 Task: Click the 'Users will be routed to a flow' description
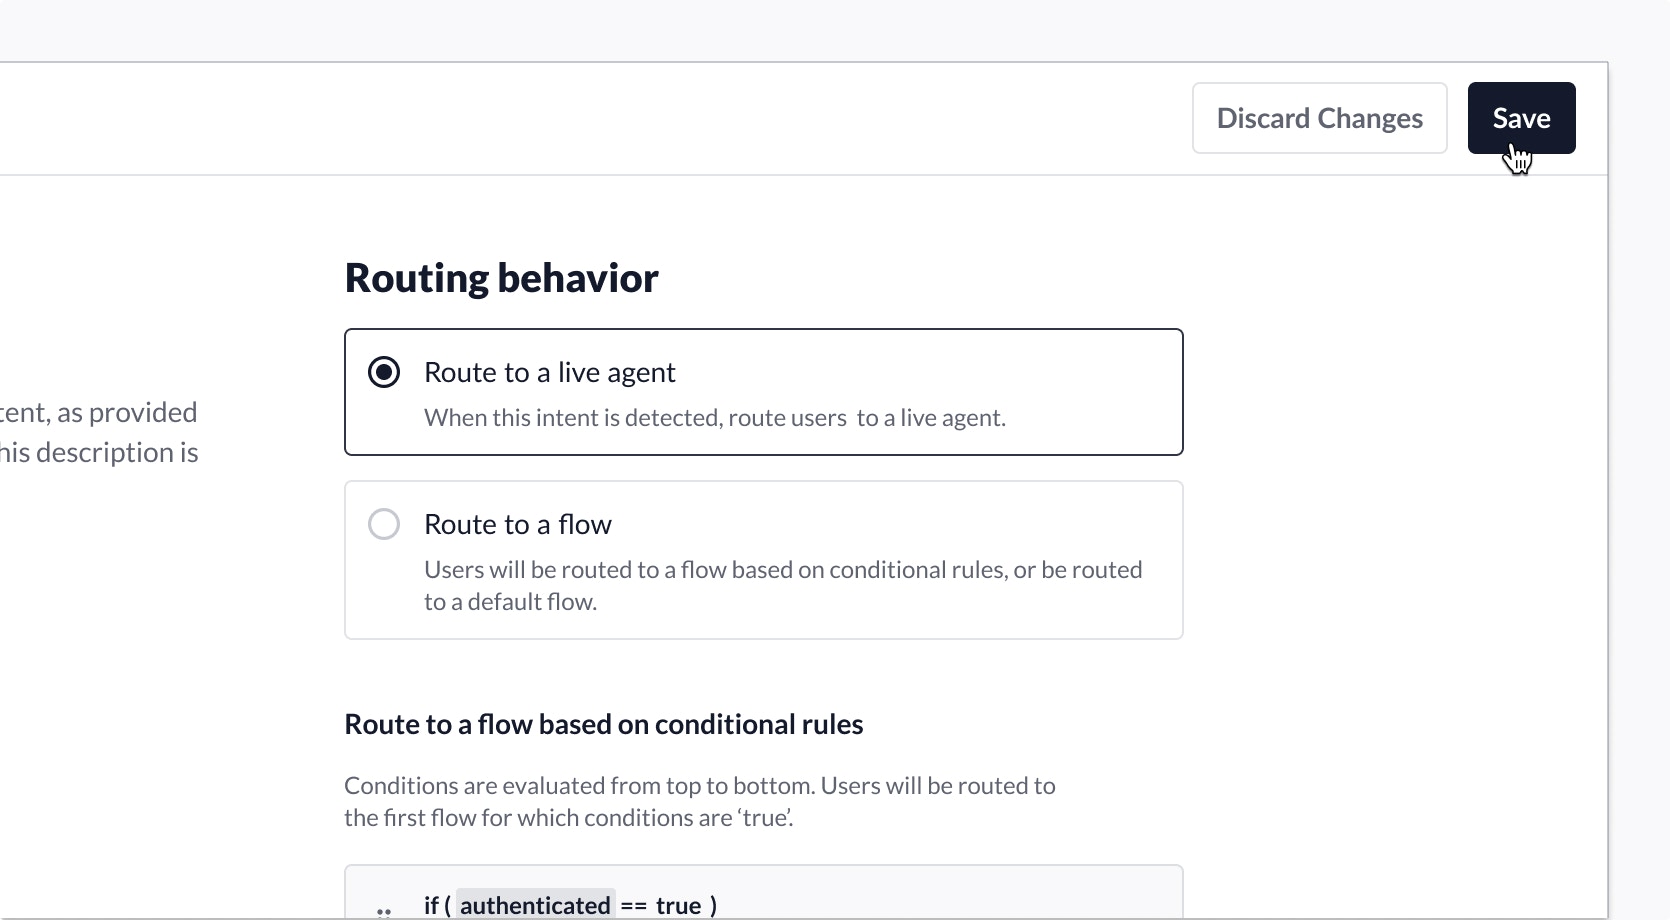pyautogui.click(x=782, y=570)
